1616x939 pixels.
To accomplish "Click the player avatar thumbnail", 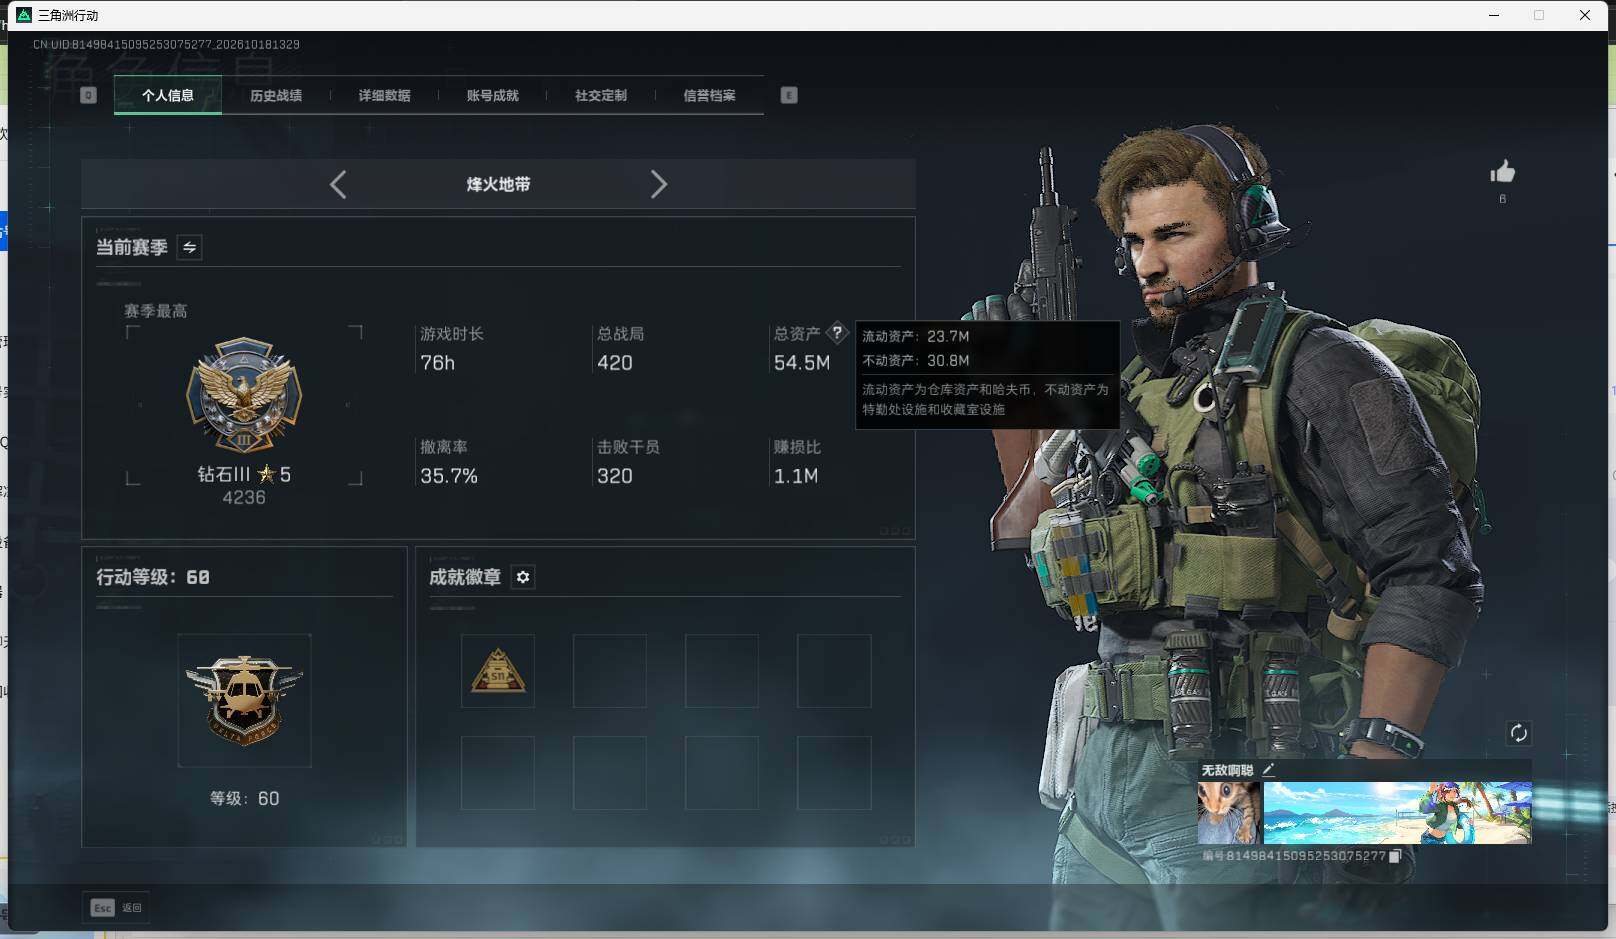I will [x=1229, y=813].
